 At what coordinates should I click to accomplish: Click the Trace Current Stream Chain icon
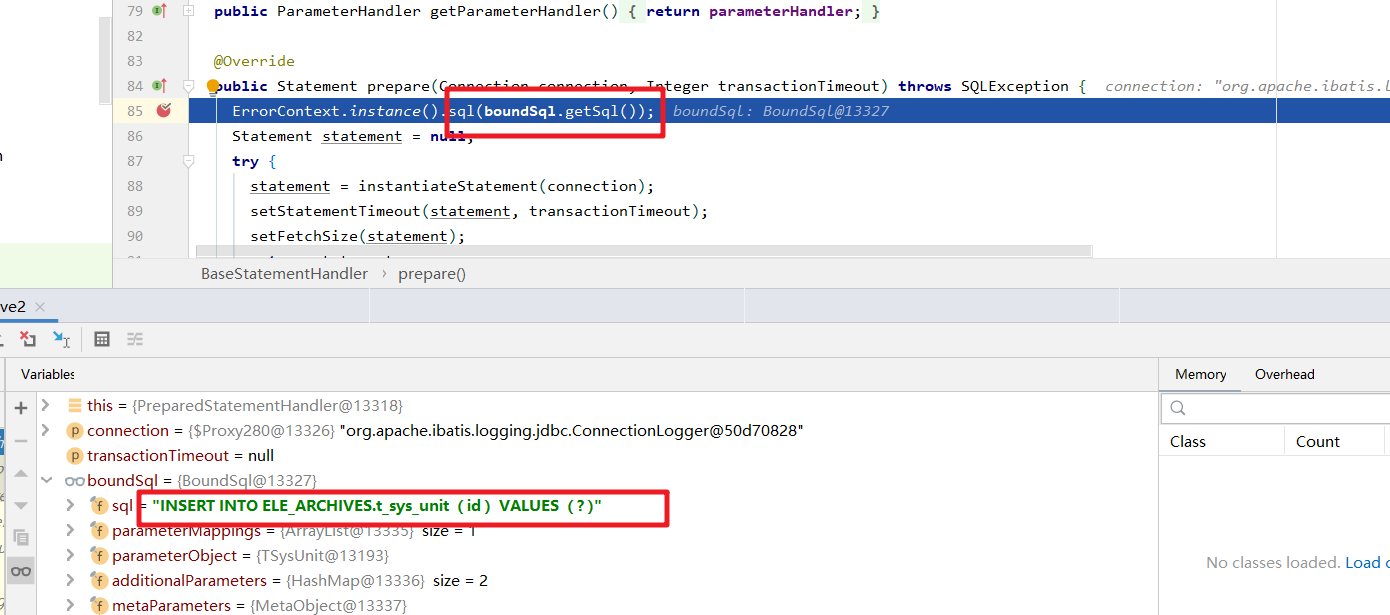[x=135, y=339]
